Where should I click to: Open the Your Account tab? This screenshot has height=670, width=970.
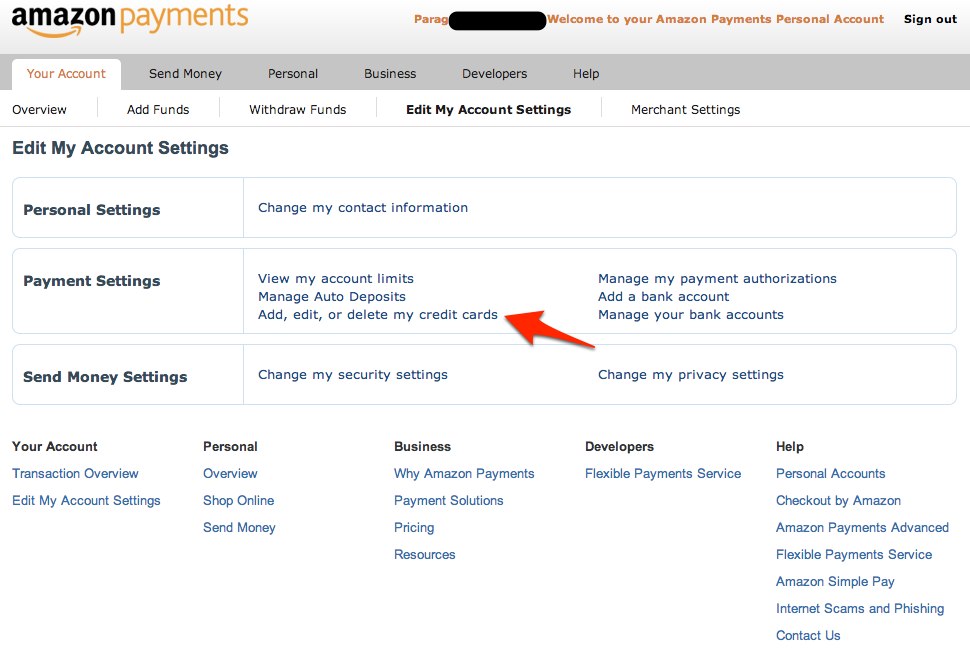click(x=66, y=74)
